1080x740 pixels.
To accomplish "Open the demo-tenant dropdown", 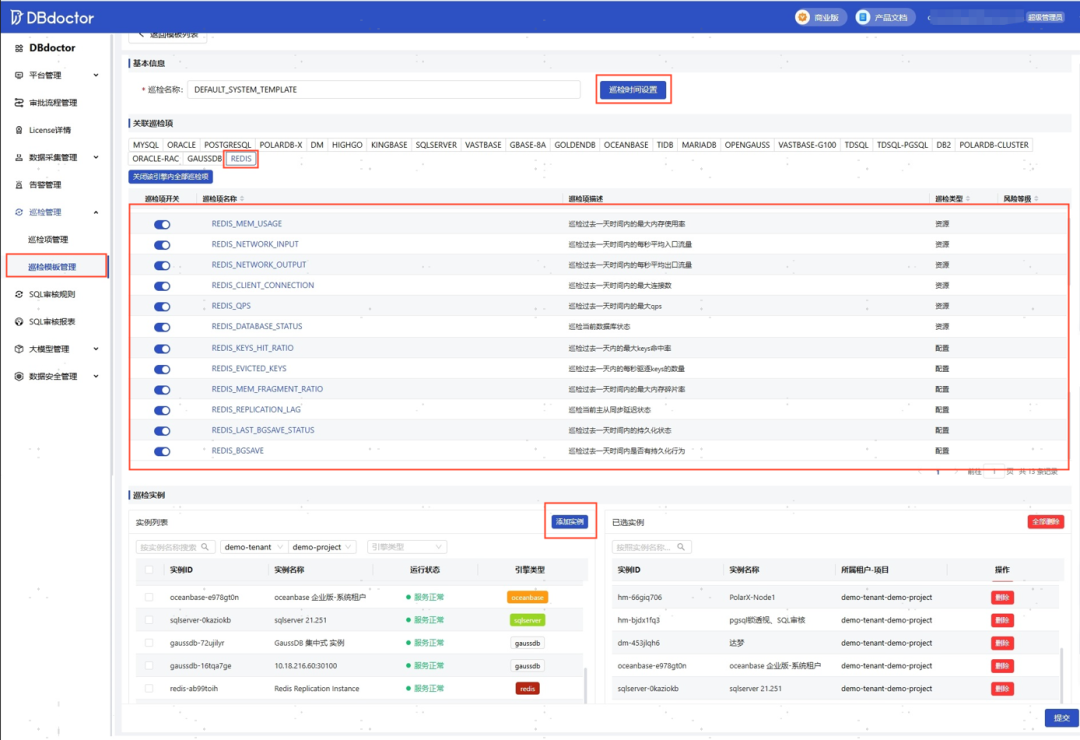I will (253, 547).
